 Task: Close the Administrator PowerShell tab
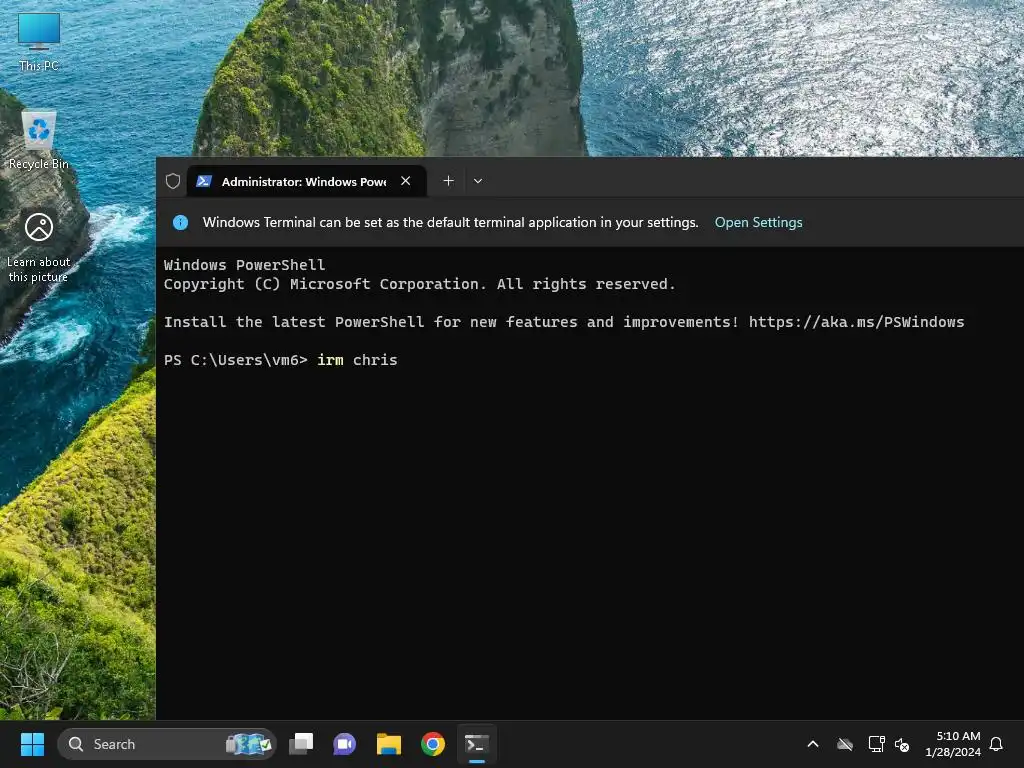click(406, 181)
